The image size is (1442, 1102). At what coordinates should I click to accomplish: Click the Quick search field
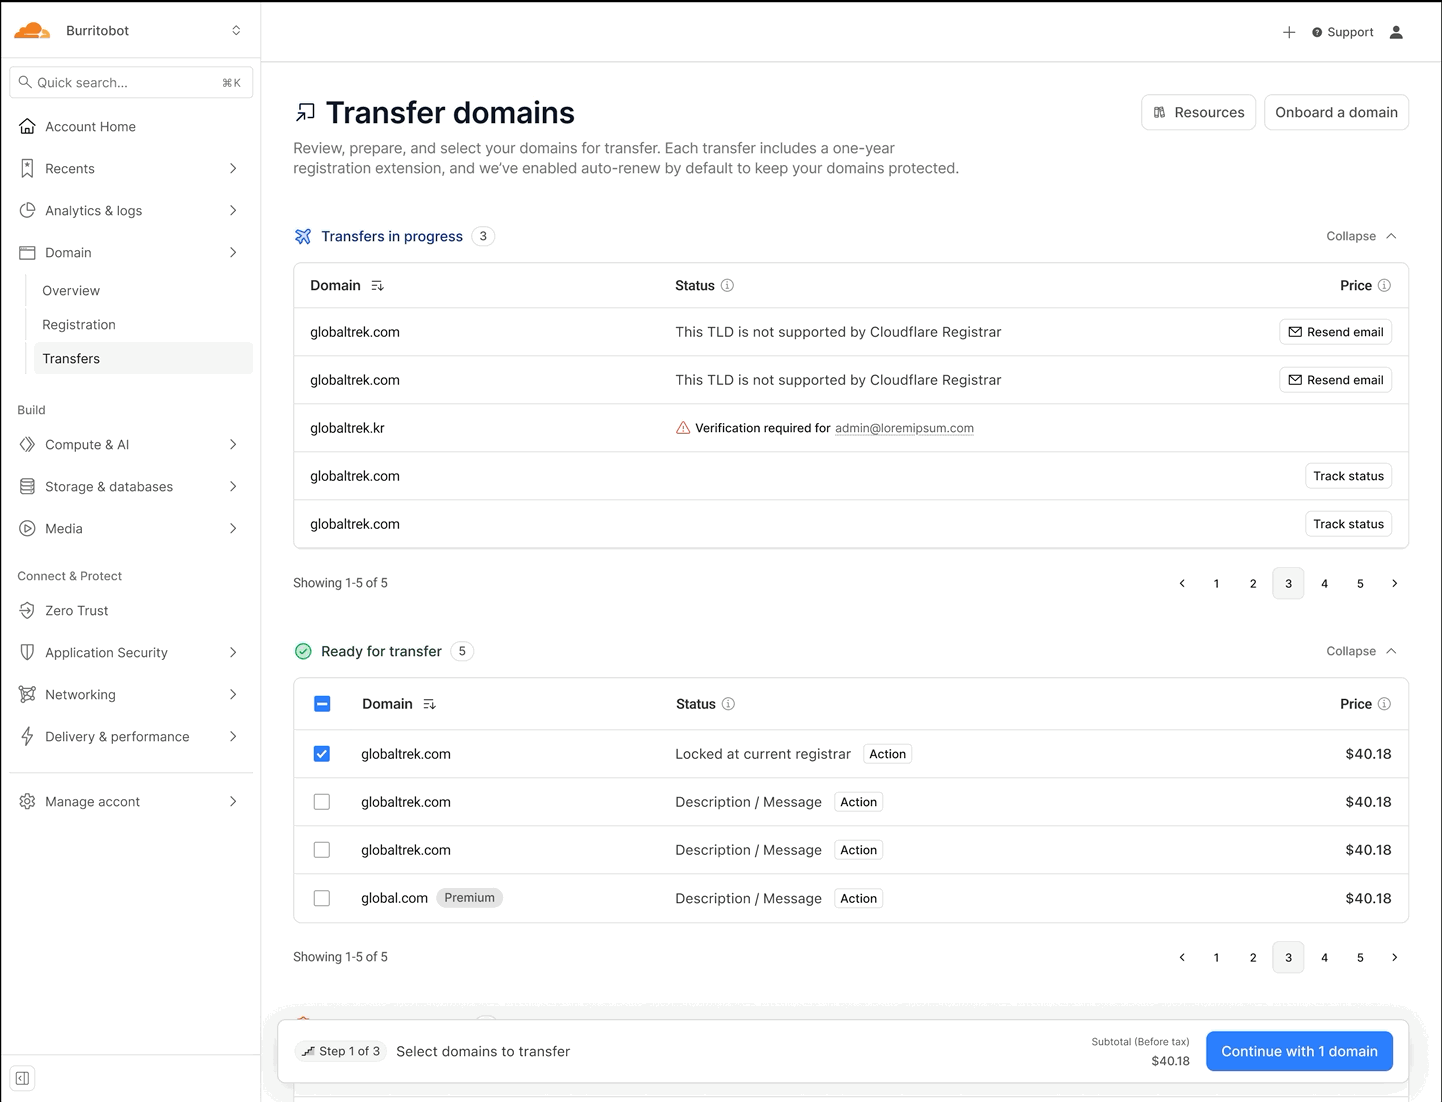coord(130,82)
